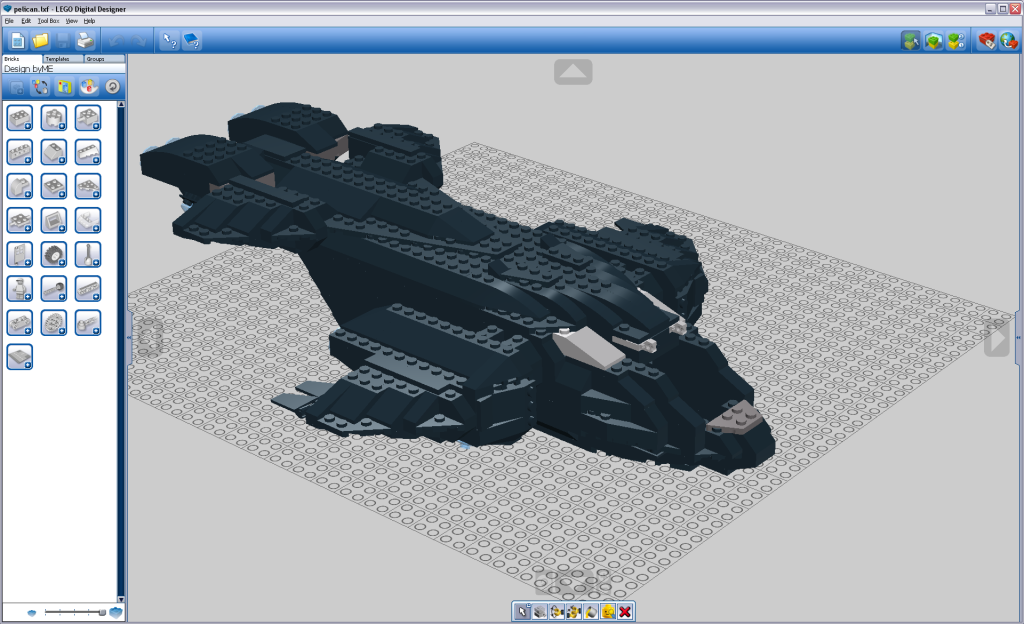Select the Clone brick tool

539,612
